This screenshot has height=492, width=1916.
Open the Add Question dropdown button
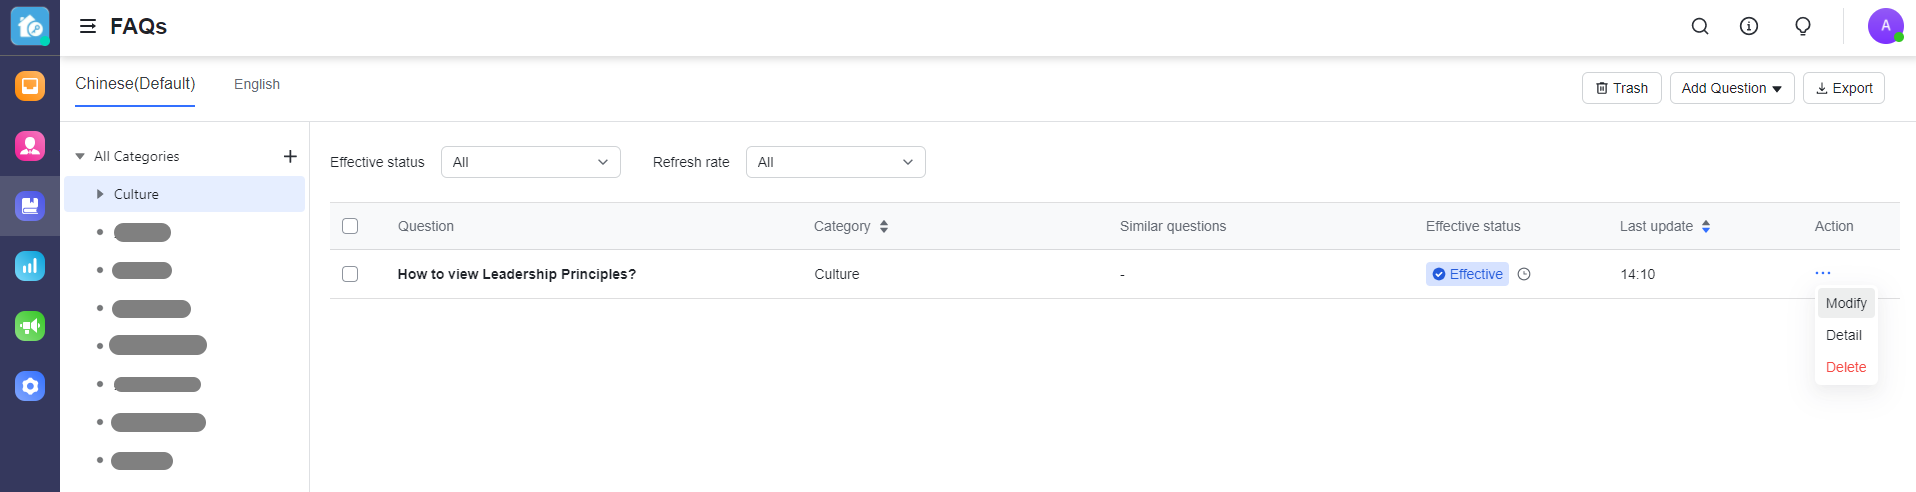[x=1731, y=88]
